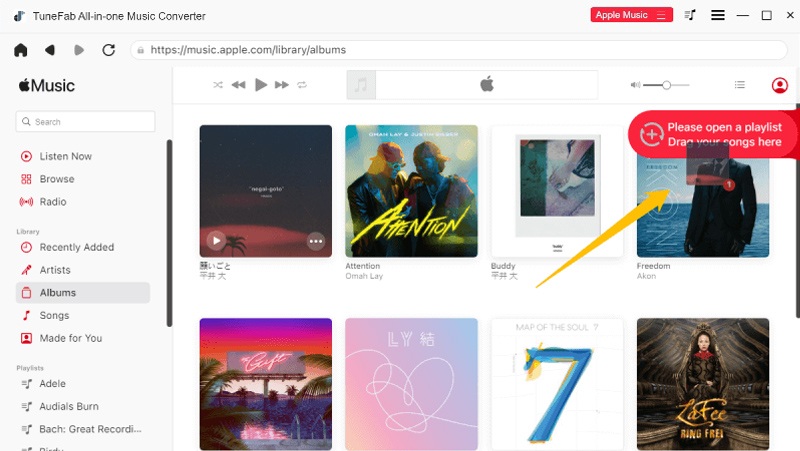Click the three-dots button on first album

pyautogui.click(x=316, y=241)
